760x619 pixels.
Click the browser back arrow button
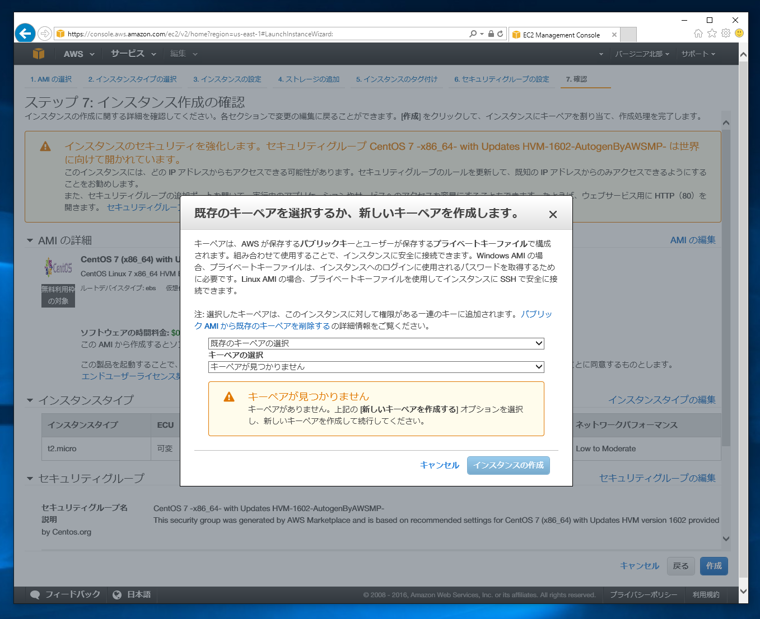[x=25, y=33]
